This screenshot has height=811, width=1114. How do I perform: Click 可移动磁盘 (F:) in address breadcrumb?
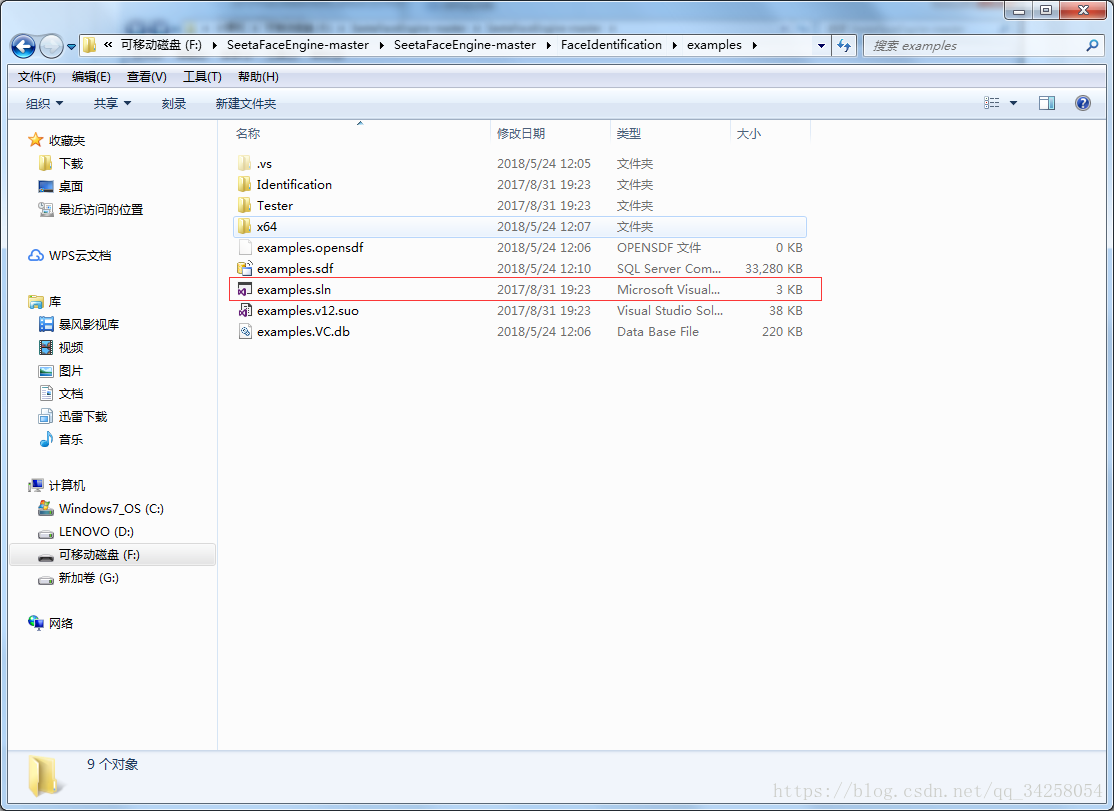pyautogui.click(x=161, y=45)
